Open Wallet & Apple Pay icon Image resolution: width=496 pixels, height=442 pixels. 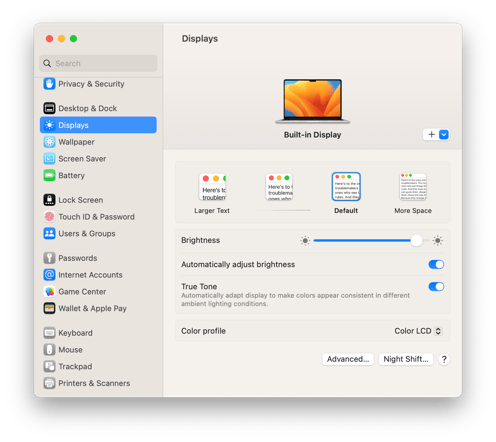49,308
